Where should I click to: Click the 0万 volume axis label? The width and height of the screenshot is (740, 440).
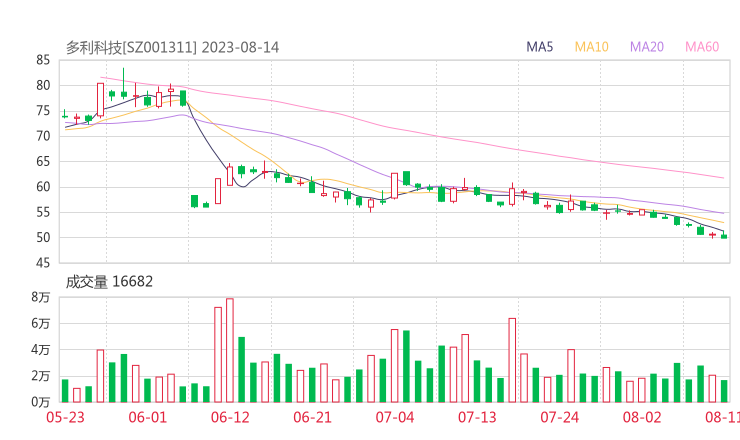41,402
